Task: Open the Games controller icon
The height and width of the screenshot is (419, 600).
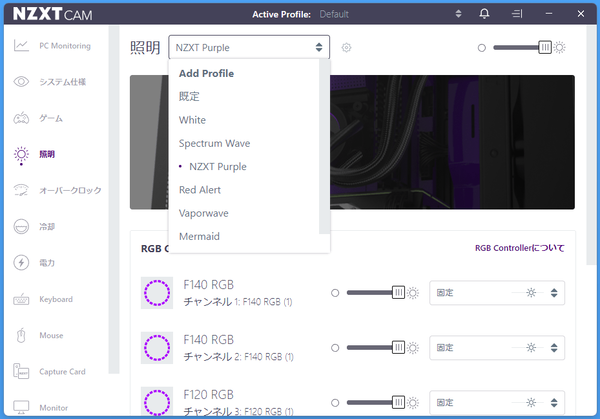Action: pos(21,118)
